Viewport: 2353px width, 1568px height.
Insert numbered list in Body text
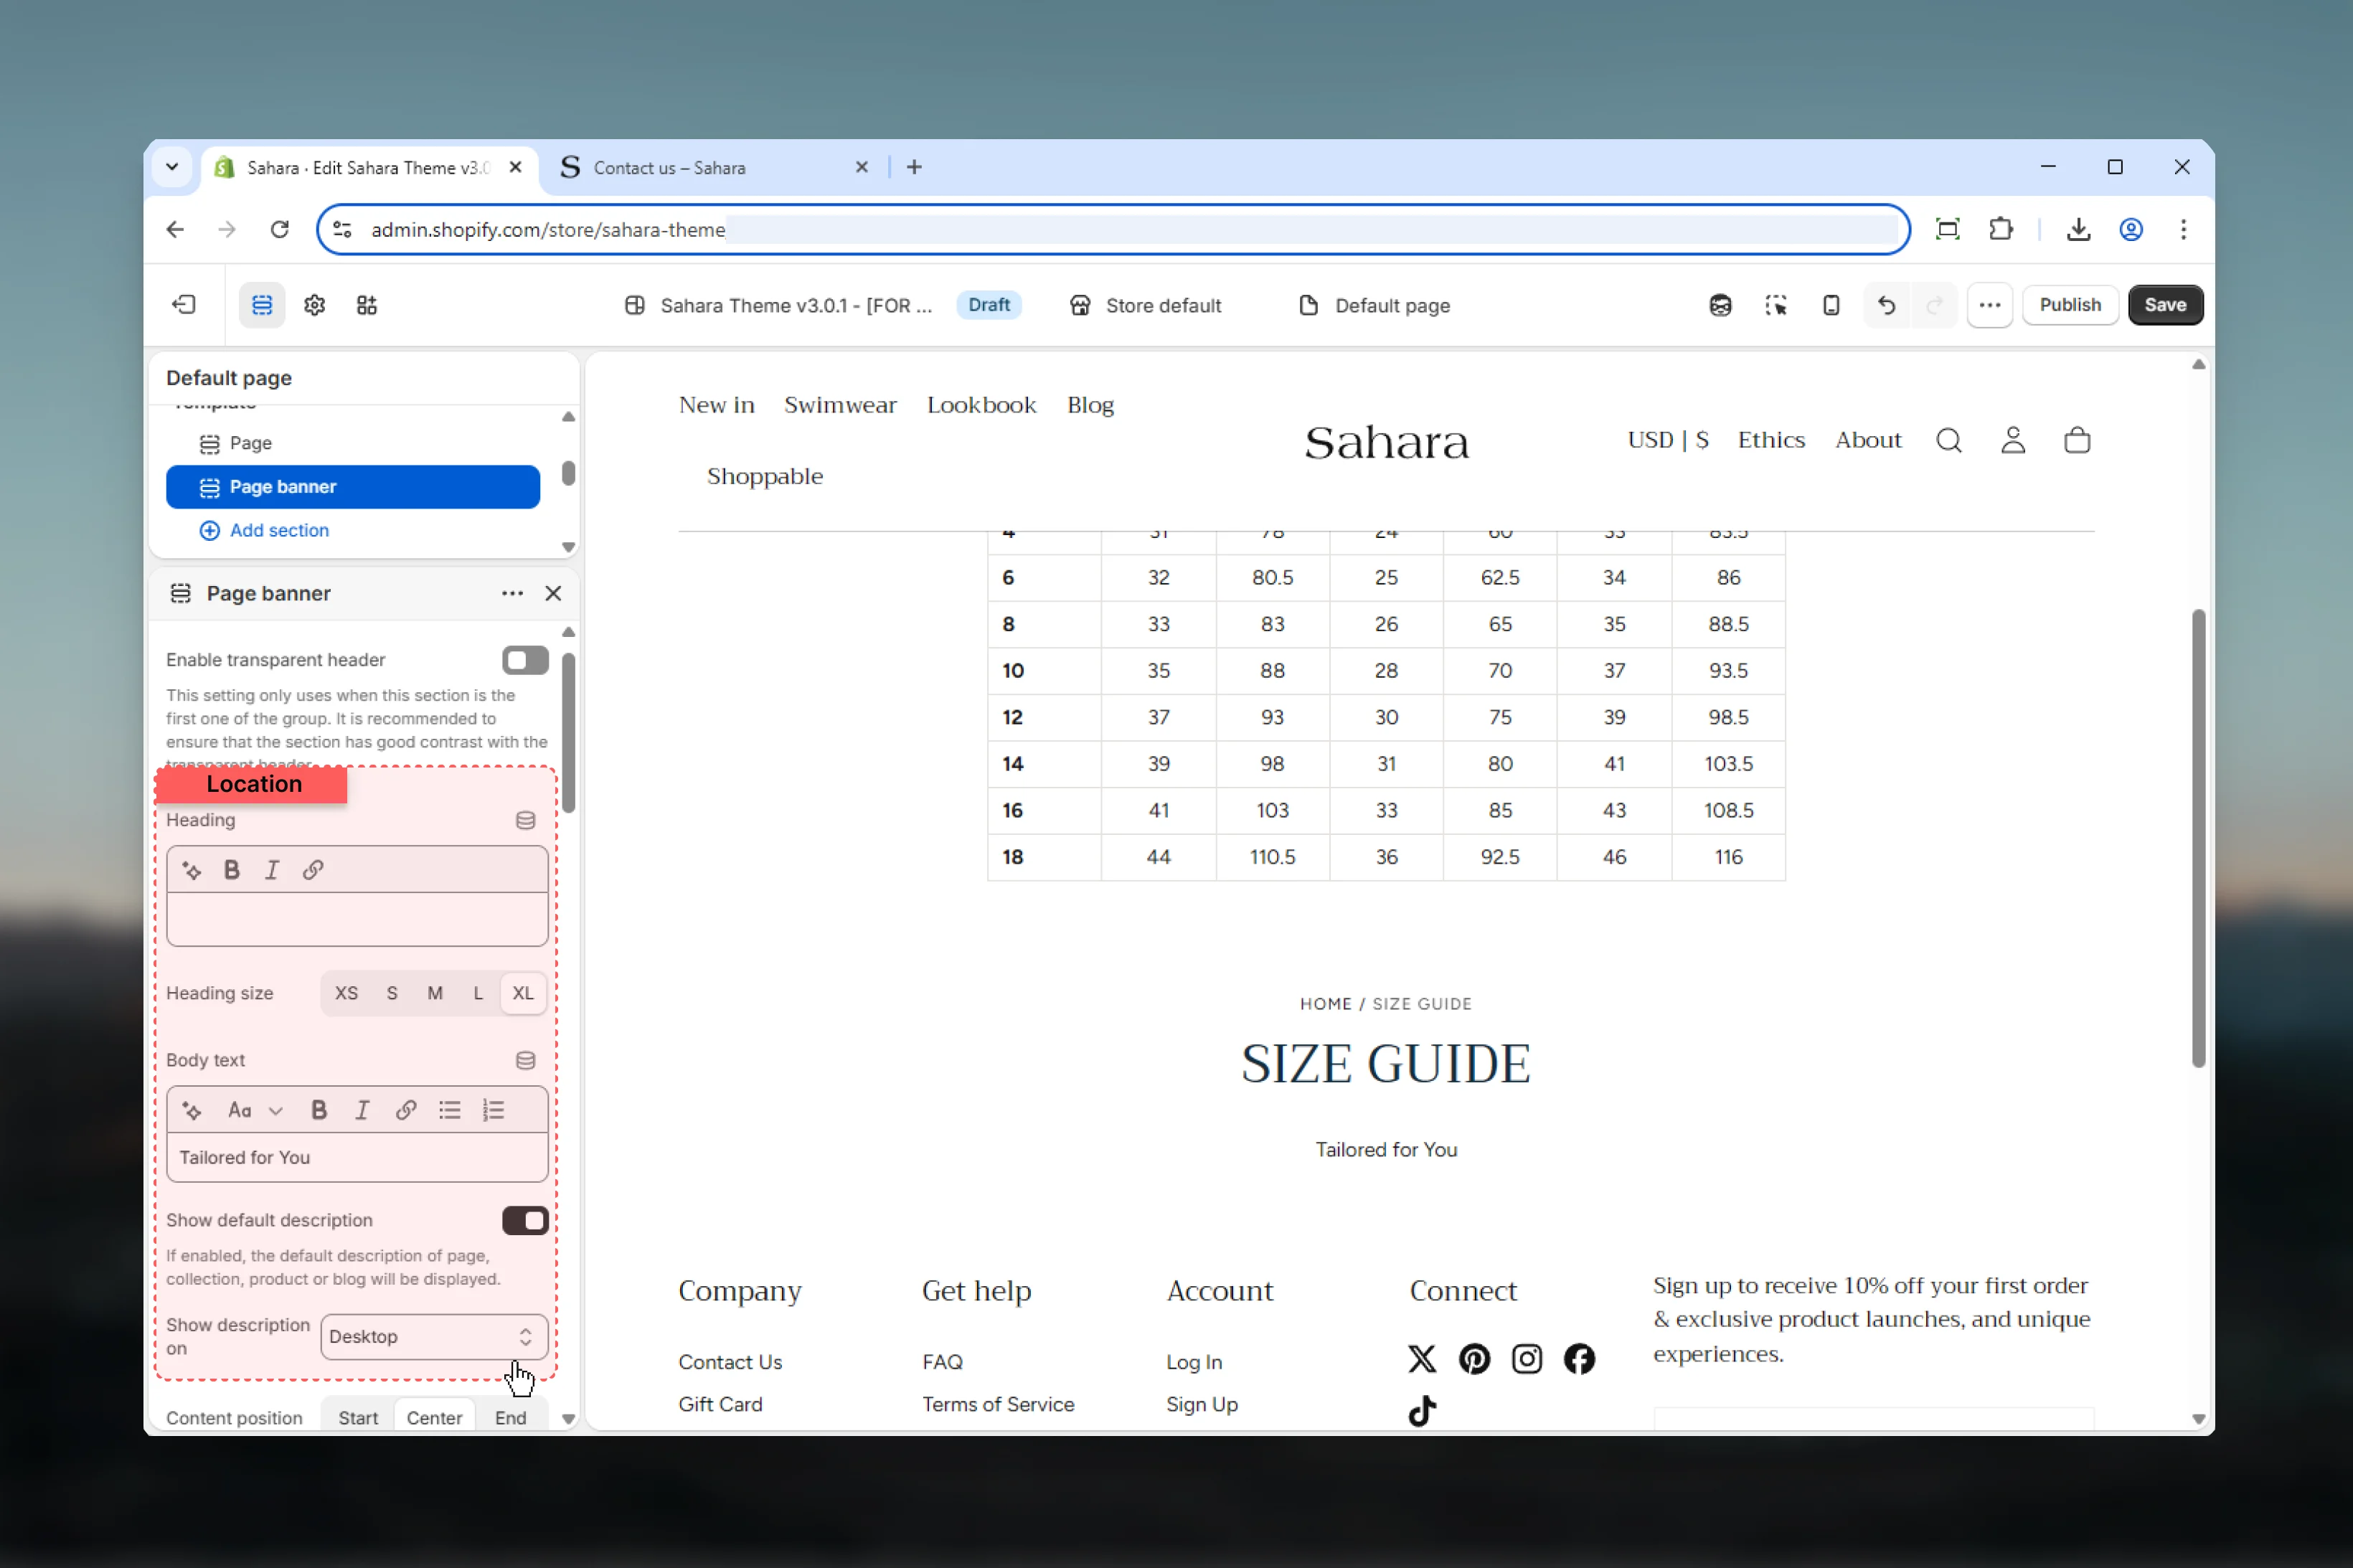coord(493,1110)
